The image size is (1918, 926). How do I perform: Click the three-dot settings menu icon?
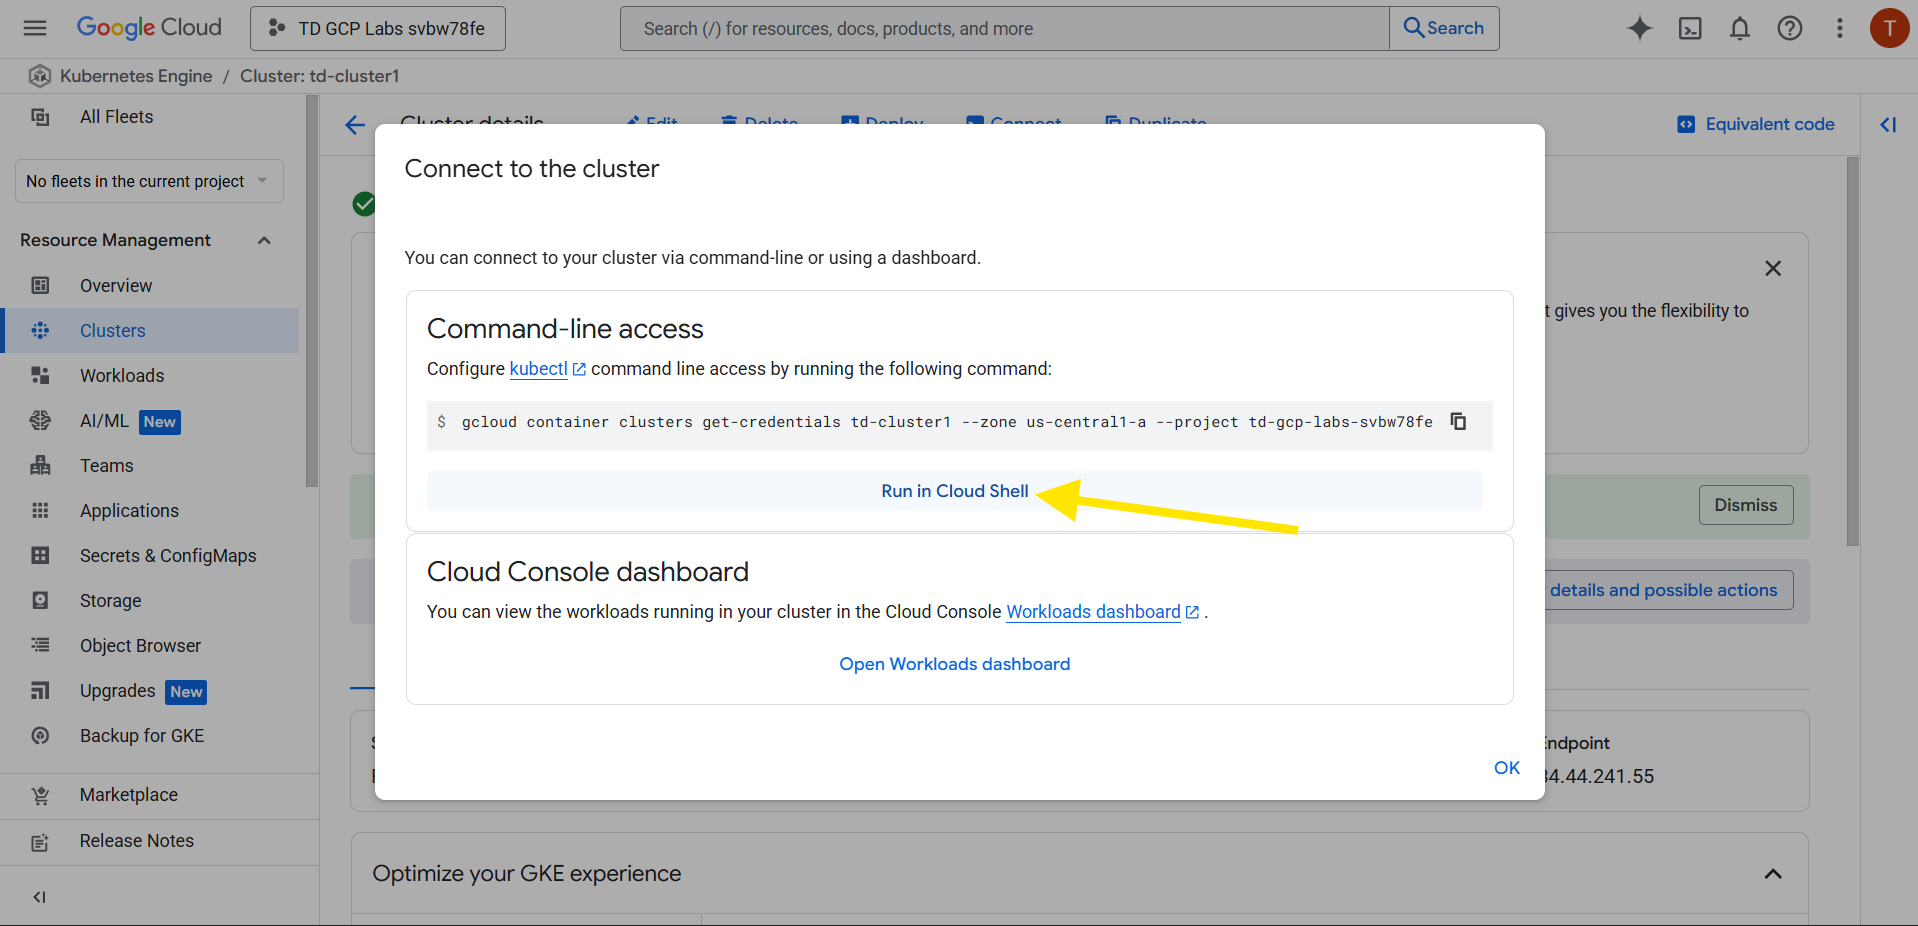(x=1839, y=28)
